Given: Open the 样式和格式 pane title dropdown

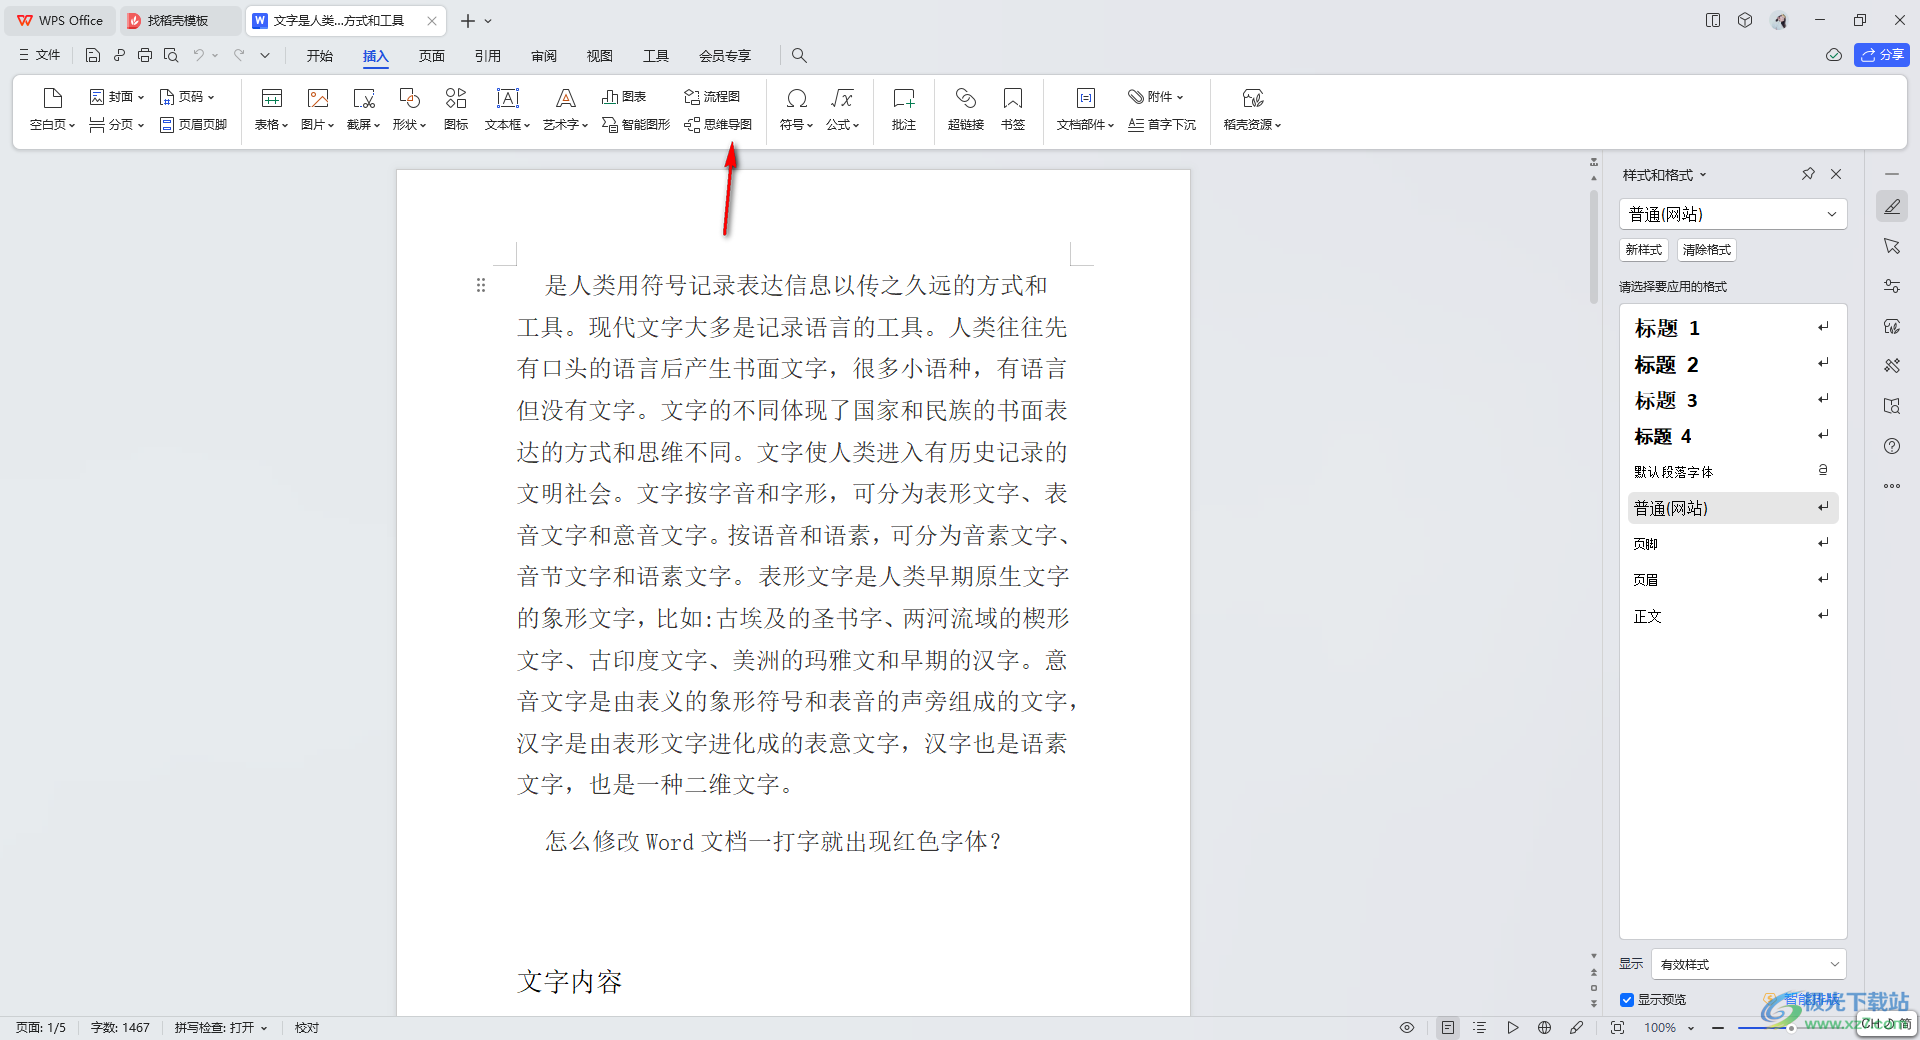Looking at the screenshot, I should [x=1665, y=175].
